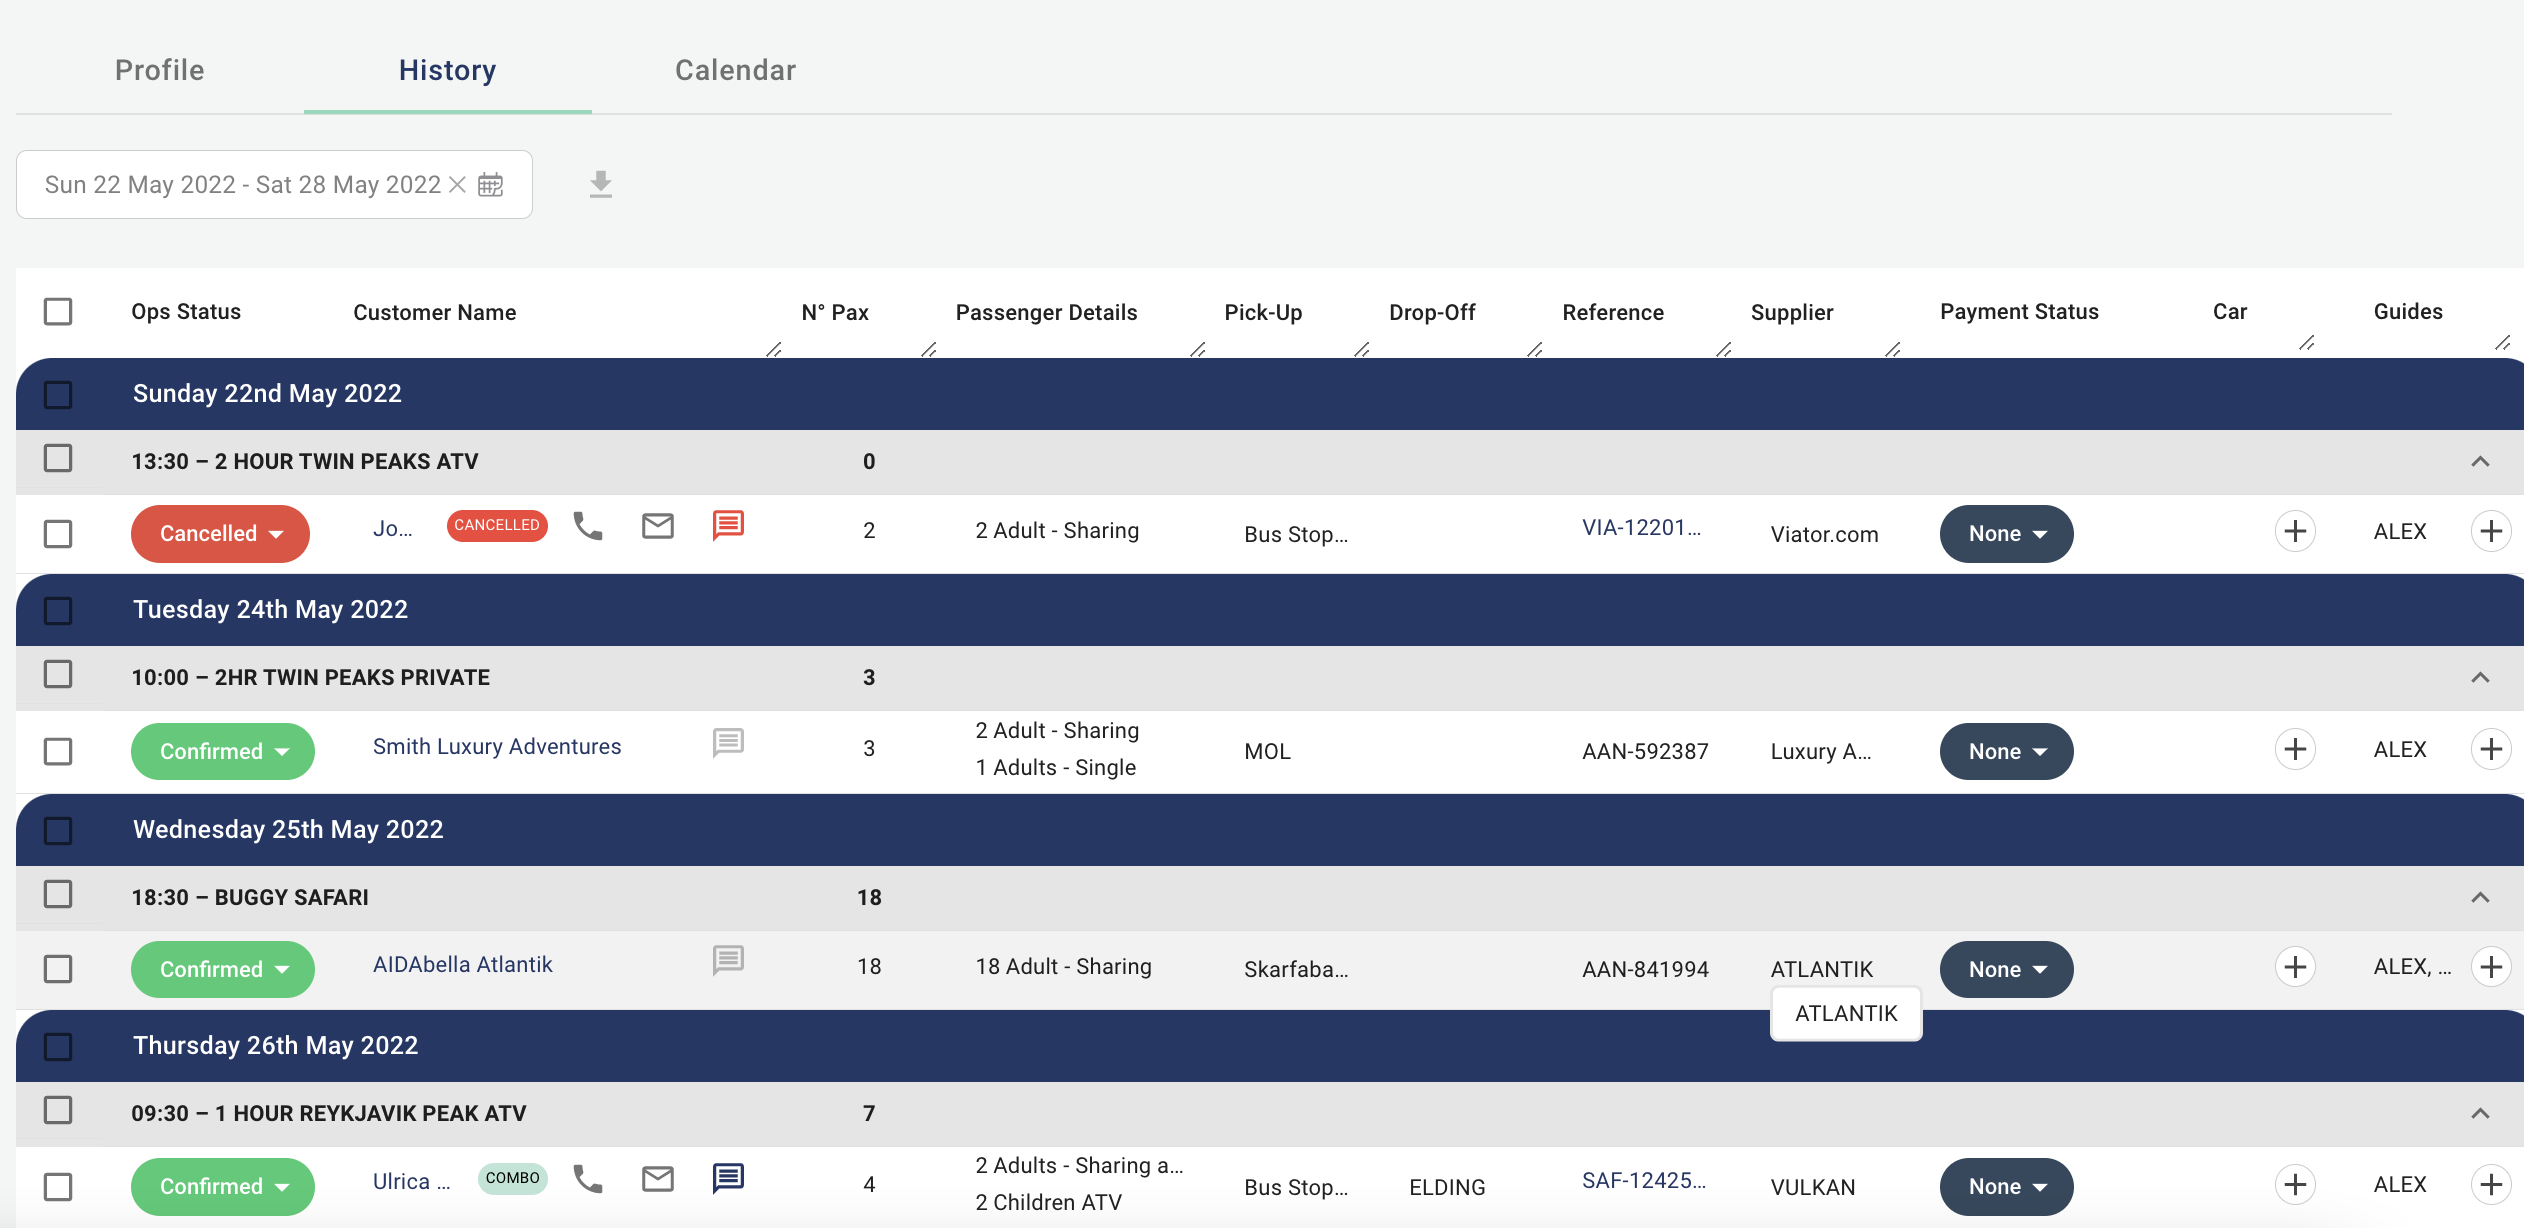The width and height of the screenshot is (2524, 1228).
Task: Add car to AAN-592387 booking
Action: point(2295,749)
